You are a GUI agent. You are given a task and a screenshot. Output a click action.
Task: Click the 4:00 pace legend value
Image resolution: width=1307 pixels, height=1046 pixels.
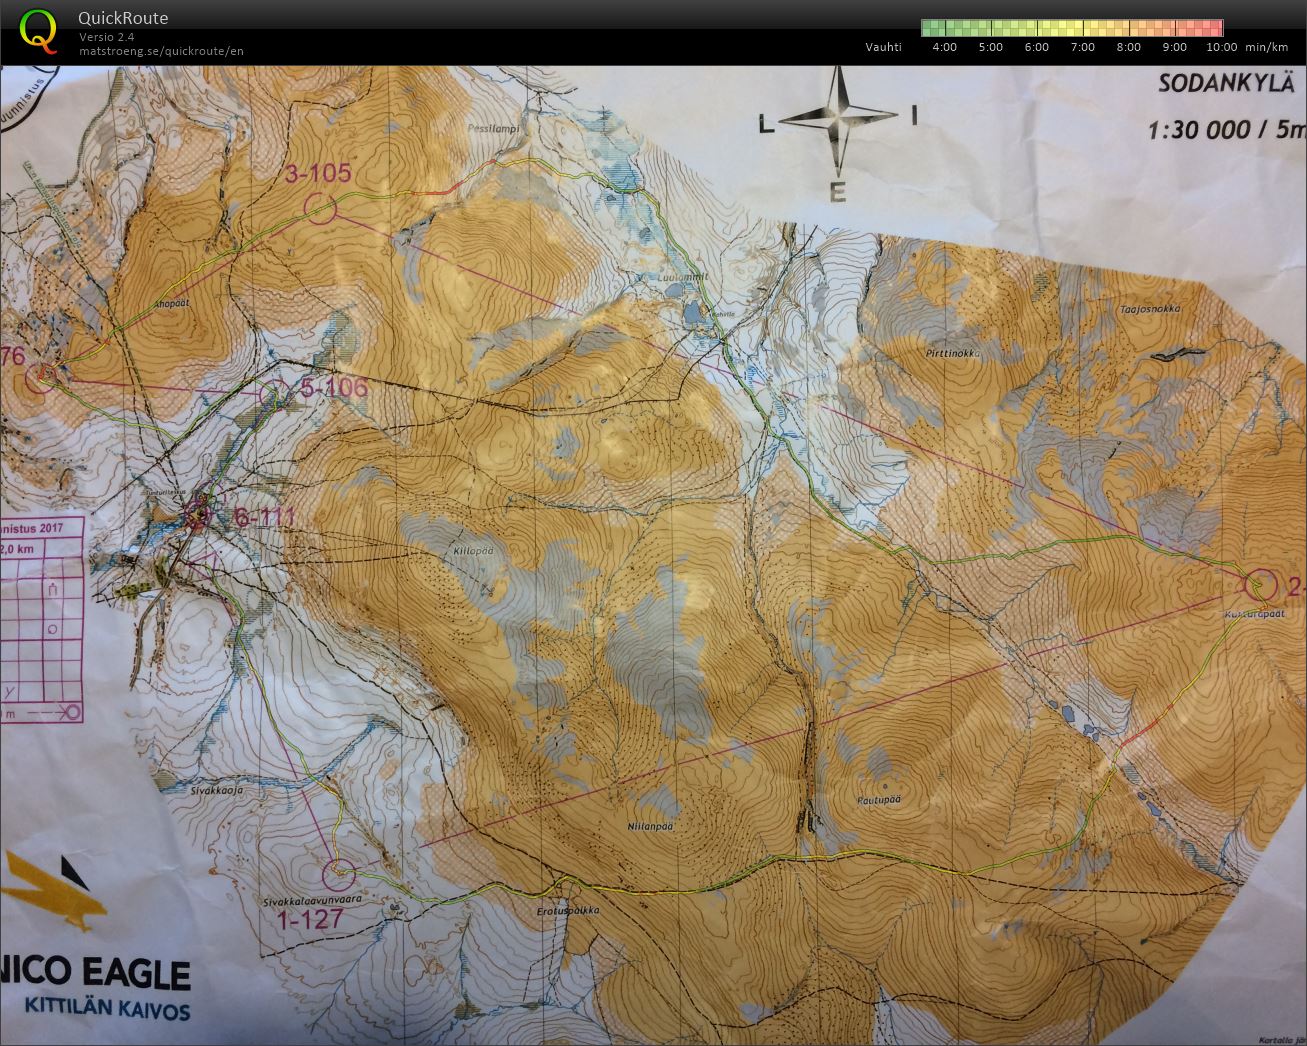[x=944, y=47]
